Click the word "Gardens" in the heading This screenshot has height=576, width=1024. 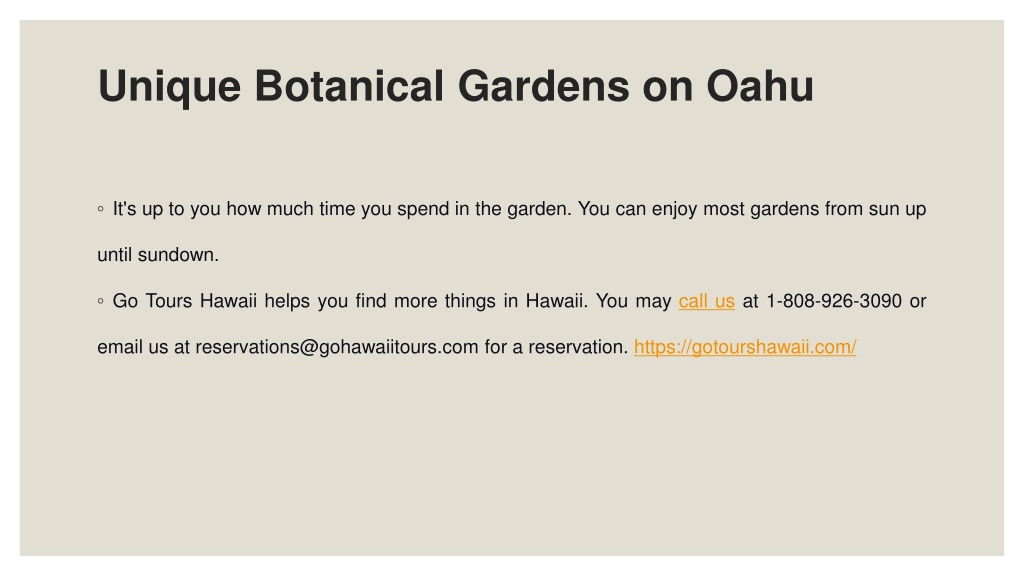(x=543, y=86)
